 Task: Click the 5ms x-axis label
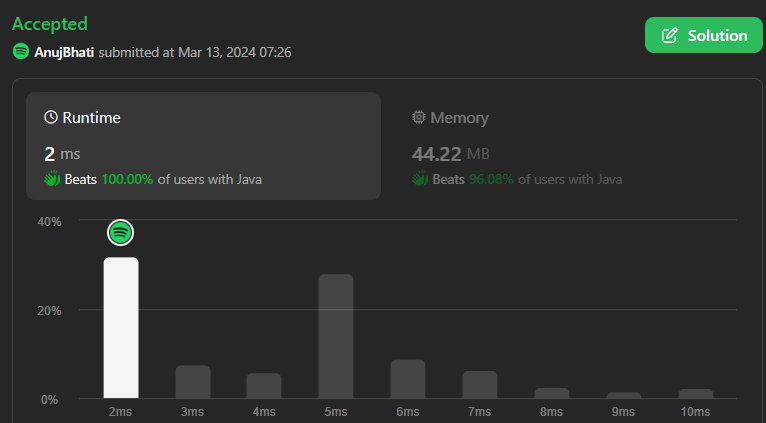(336, 412)
